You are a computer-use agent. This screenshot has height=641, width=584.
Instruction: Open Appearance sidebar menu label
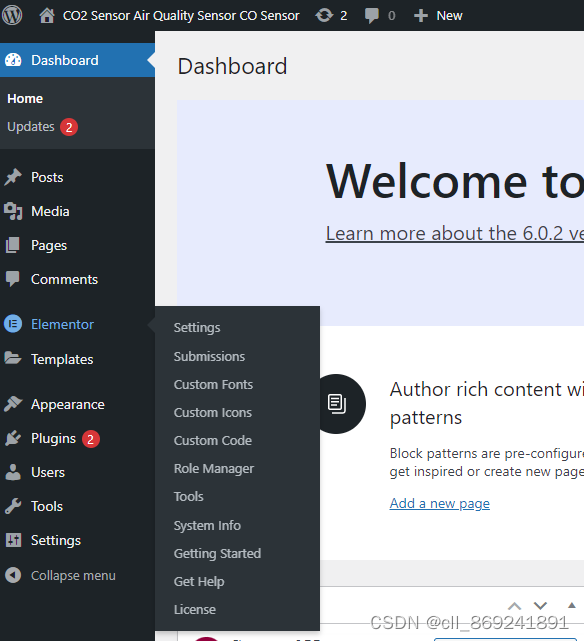coord(68,405)
